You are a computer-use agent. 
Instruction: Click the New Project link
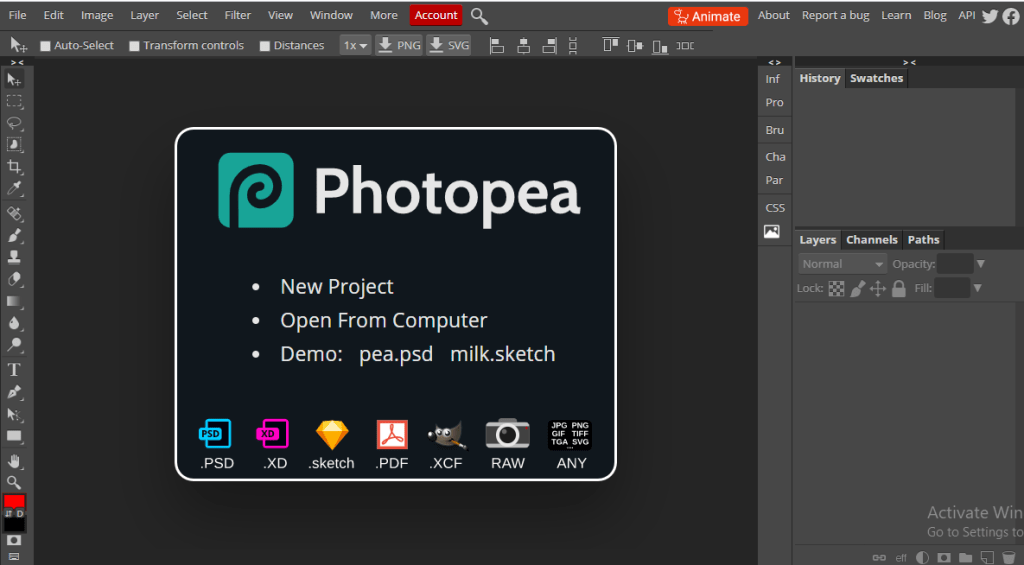pyautogui.click(x=337, y=287)
